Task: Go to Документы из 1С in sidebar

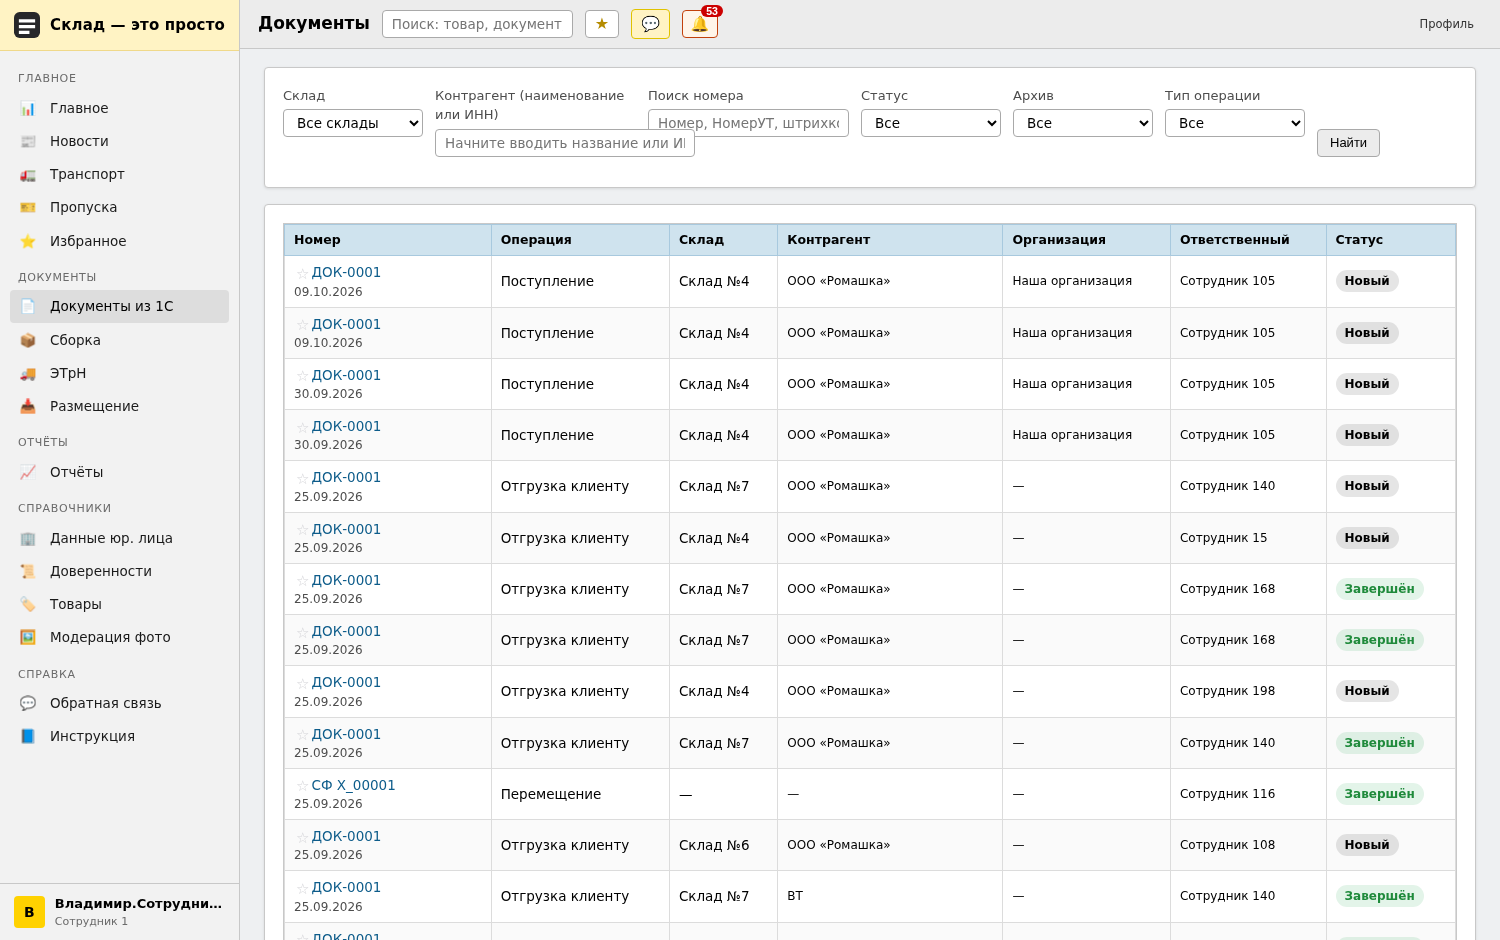Action: 119,306
